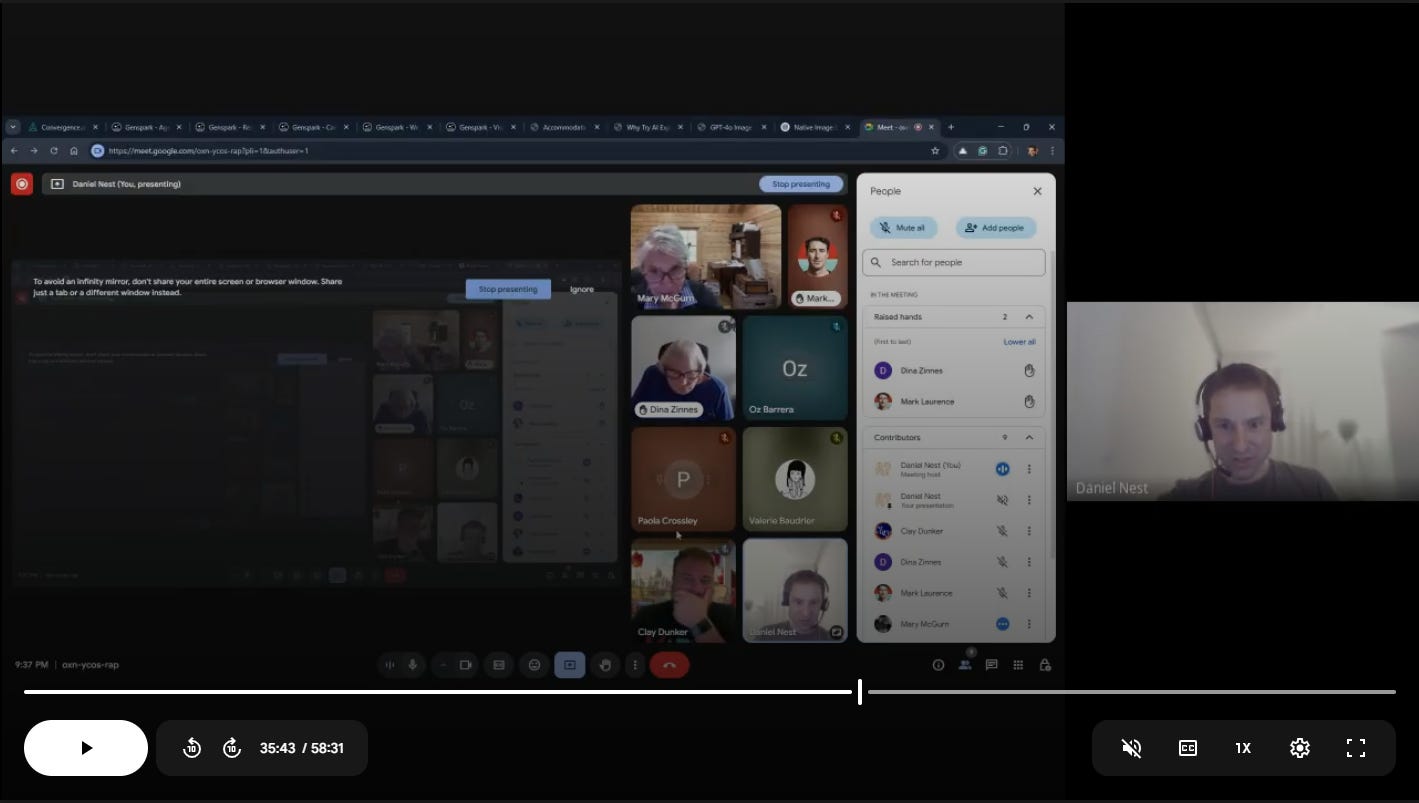The height and width of the screenshot is (803, 1419).
Task: Open more options for Clay Dunker
Action: (1029, 531)
